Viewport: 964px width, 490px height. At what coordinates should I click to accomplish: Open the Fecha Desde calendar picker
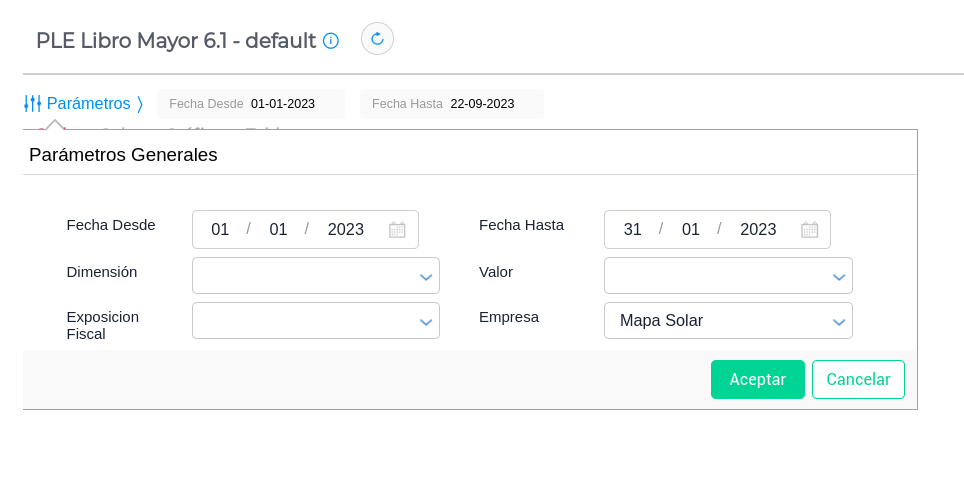pos(397,230)
